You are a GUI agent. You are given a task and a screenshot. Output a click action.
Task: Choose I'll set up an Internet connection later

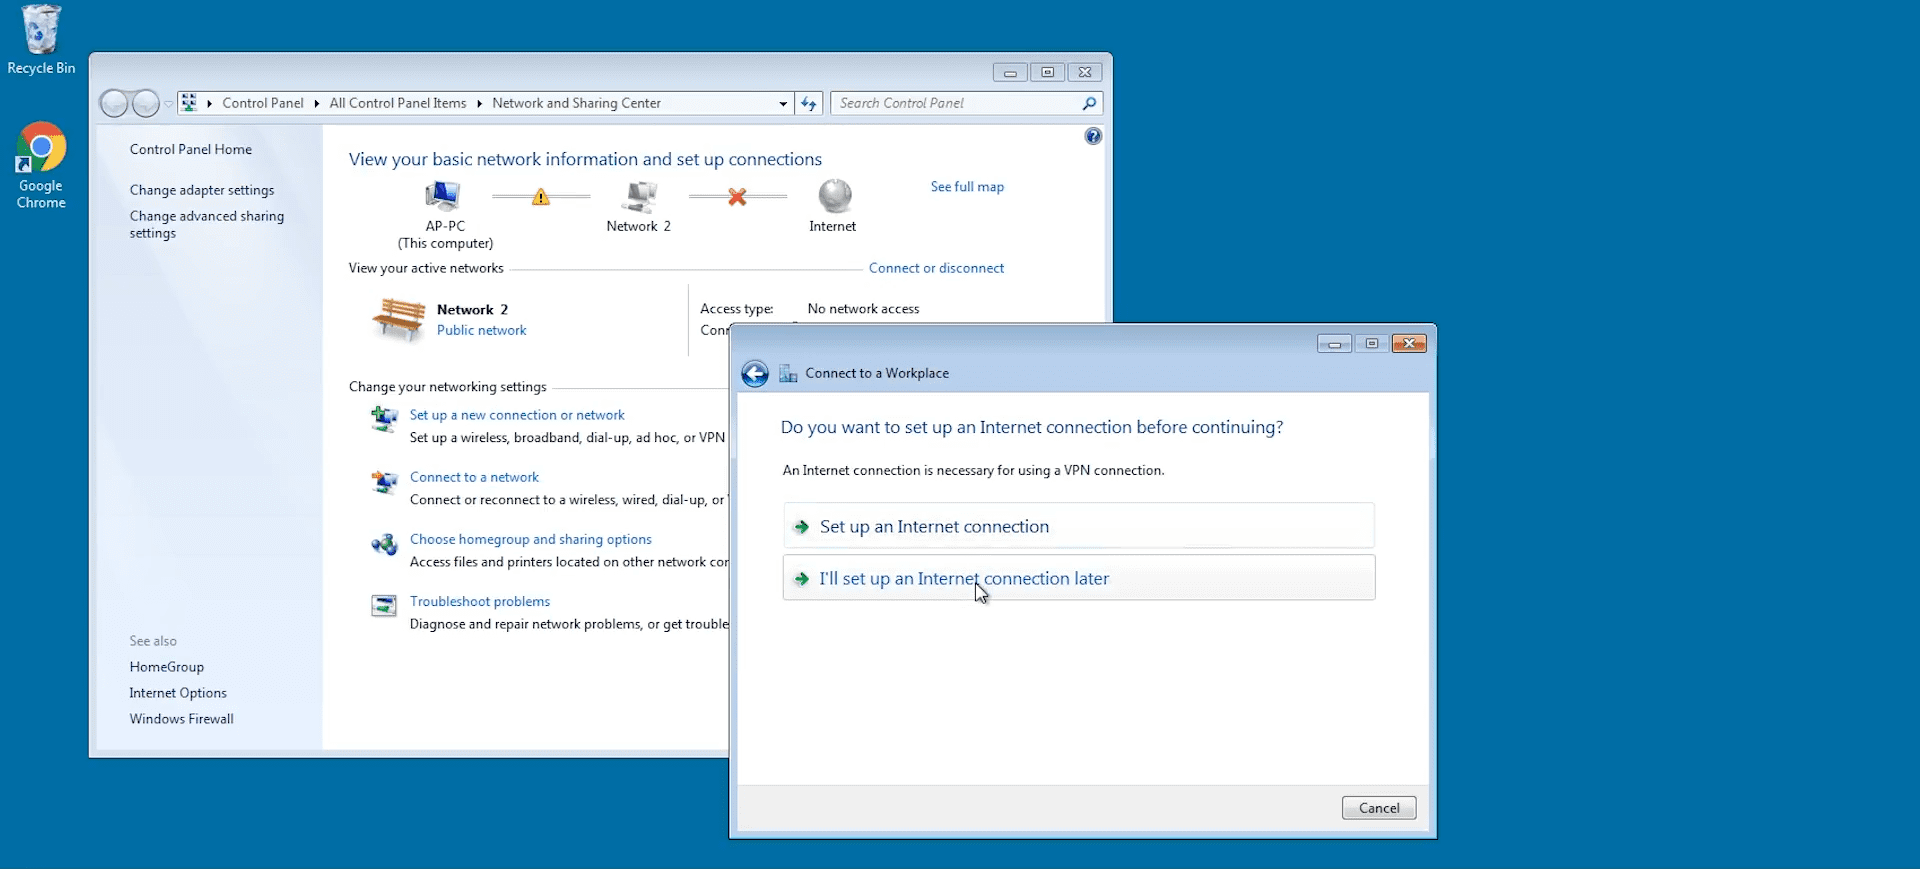click(x=1079, y=578)
